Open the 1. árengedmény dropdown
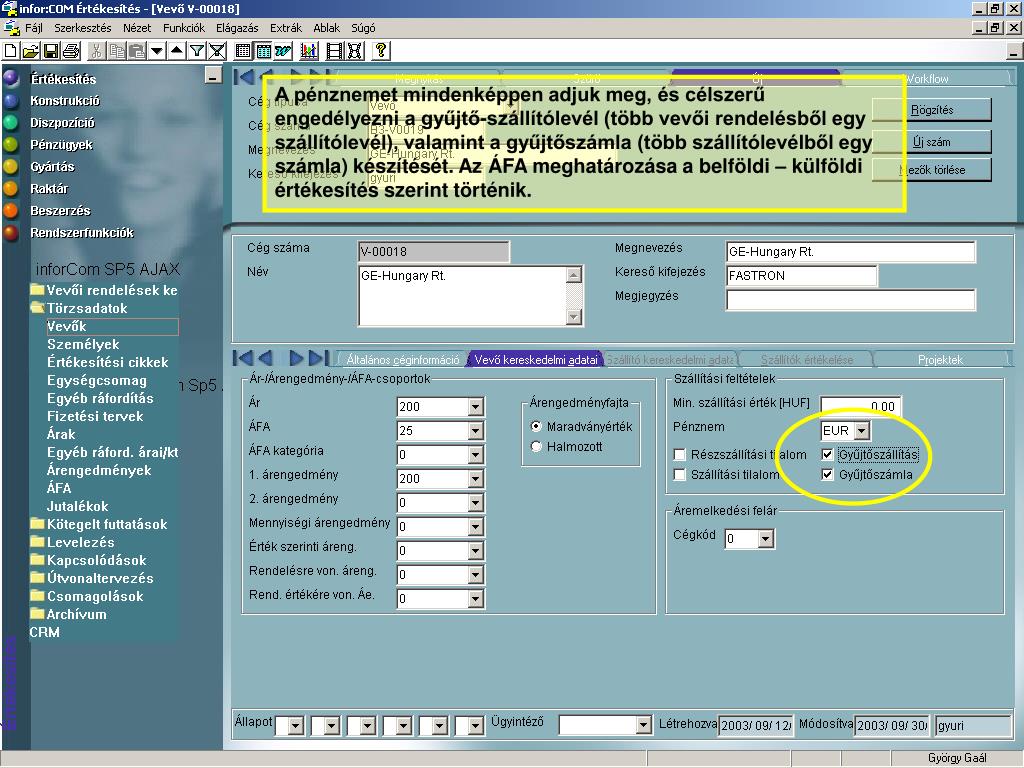1024x768 pixels. tap(475, 479)
